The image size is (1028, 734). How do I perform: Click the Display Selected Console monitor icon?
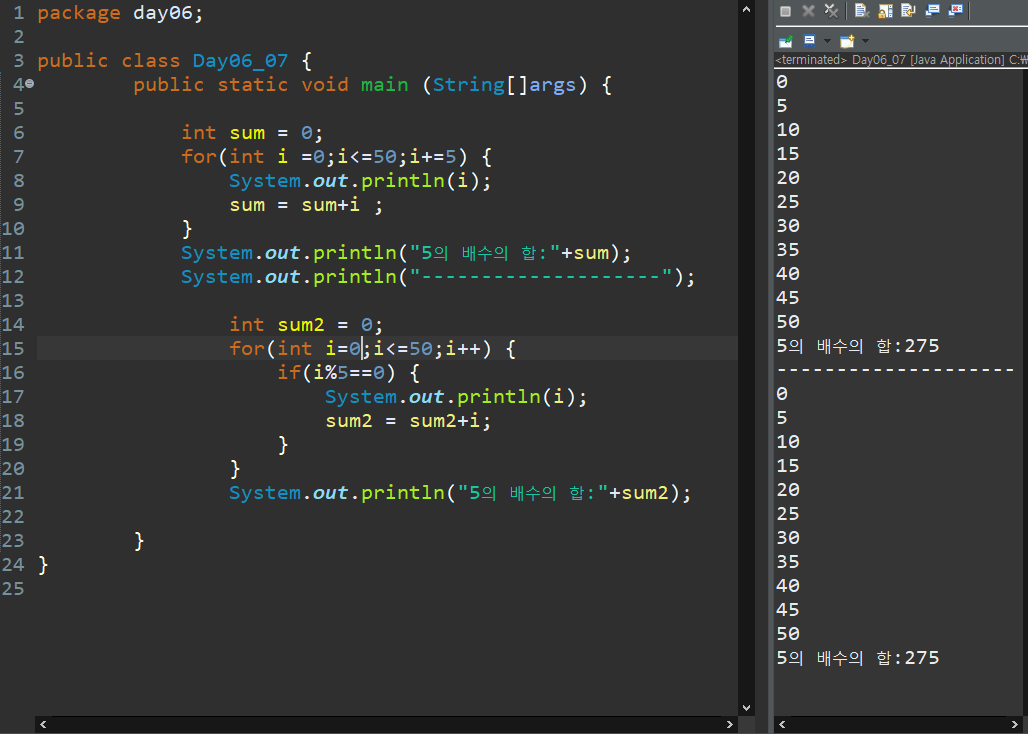810,41
